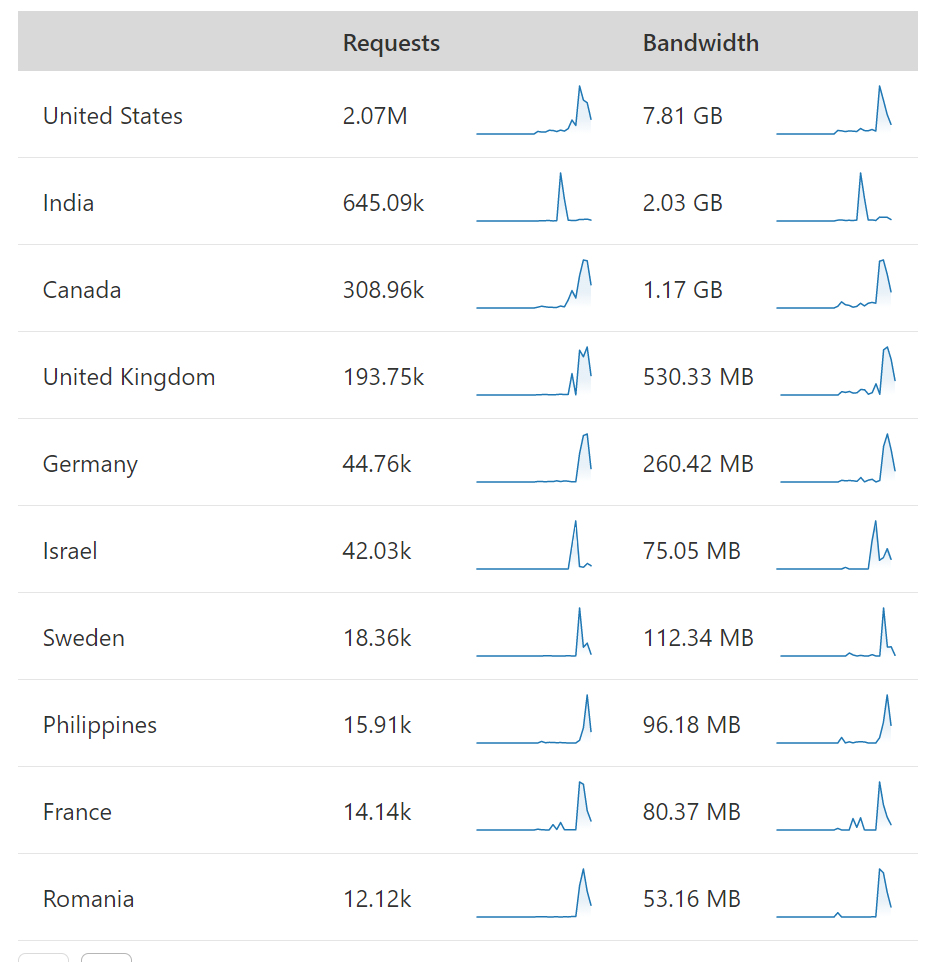949x962 pixels.
Task: Click United States bandwidth value 7.81 GB
Action: (x=682, y=116)
